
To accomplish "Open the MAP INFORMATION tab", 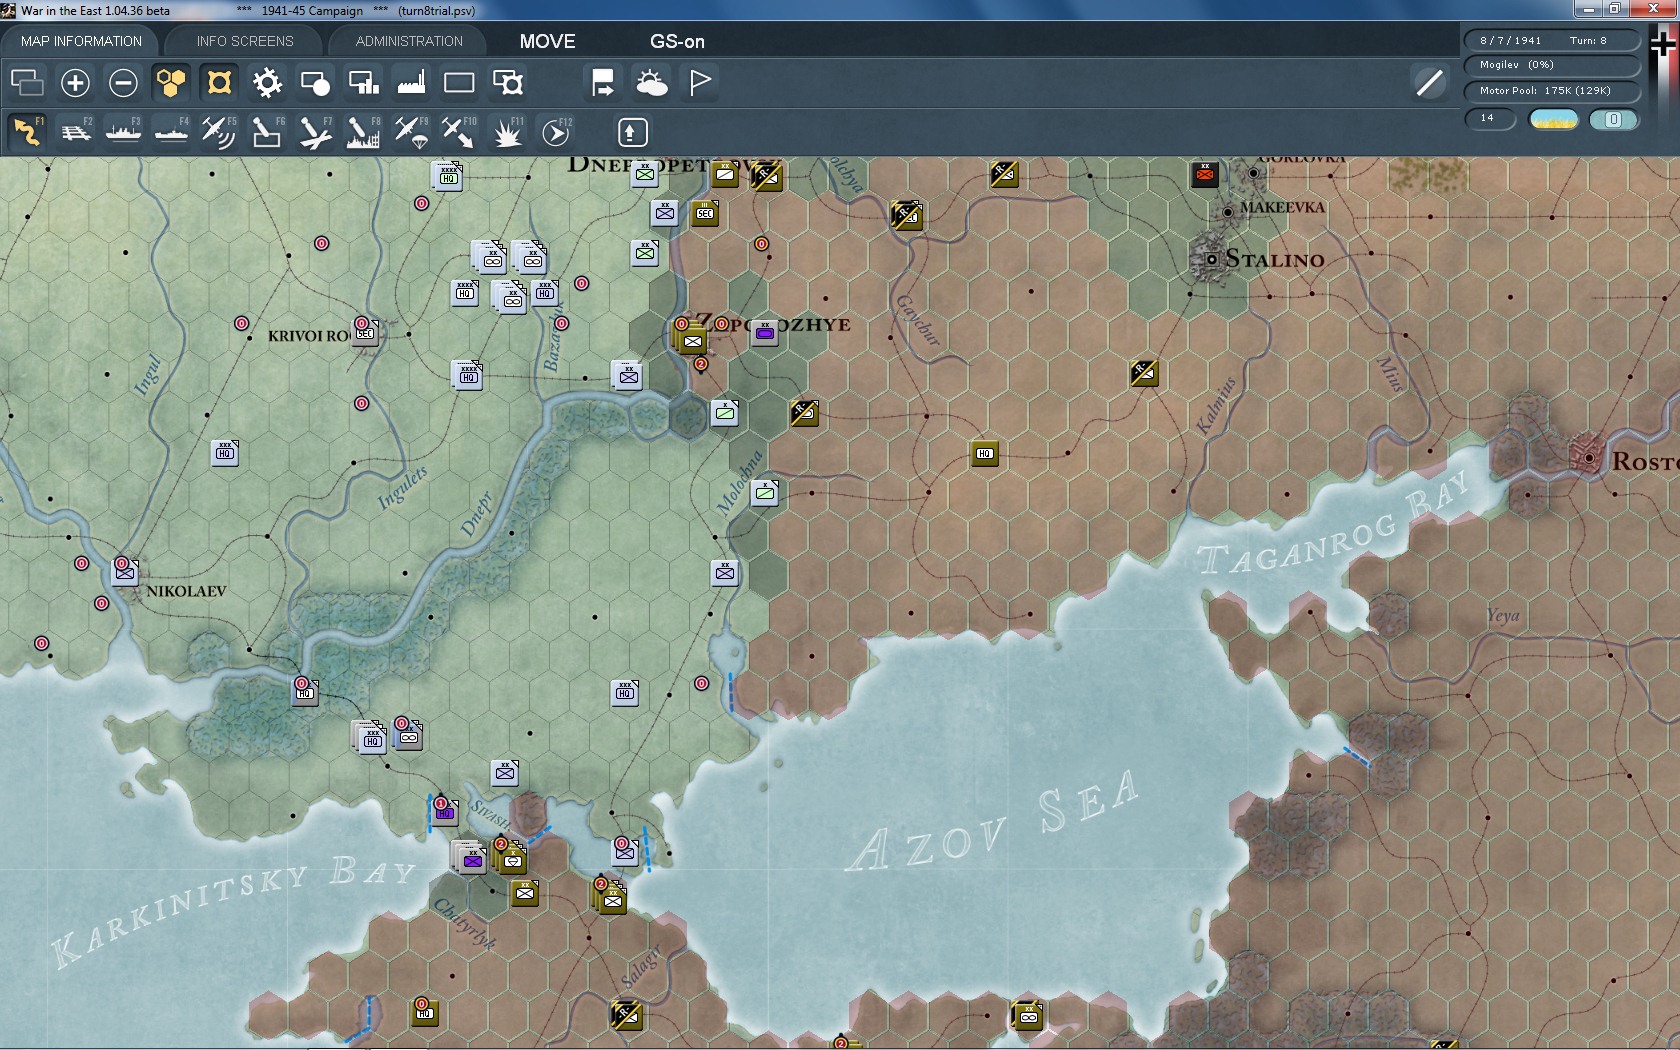I will click(81, 41).
